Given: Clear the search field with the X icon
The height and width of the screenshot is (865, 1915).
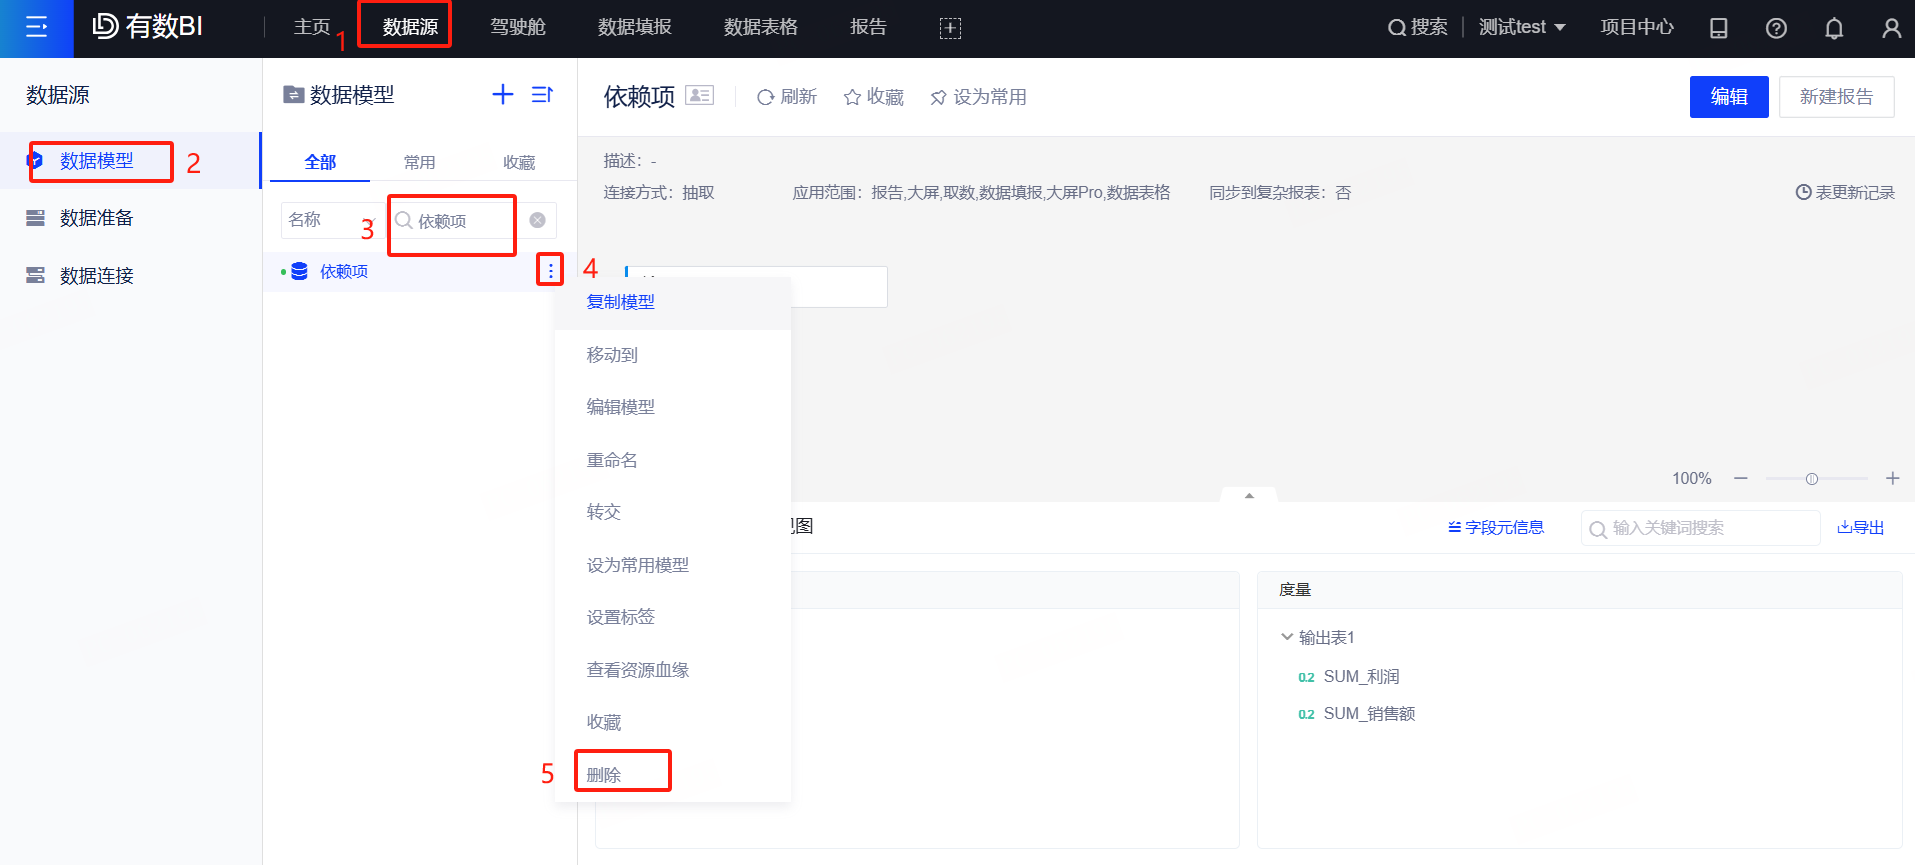Looking at the screenshot, I should (538, 220).
